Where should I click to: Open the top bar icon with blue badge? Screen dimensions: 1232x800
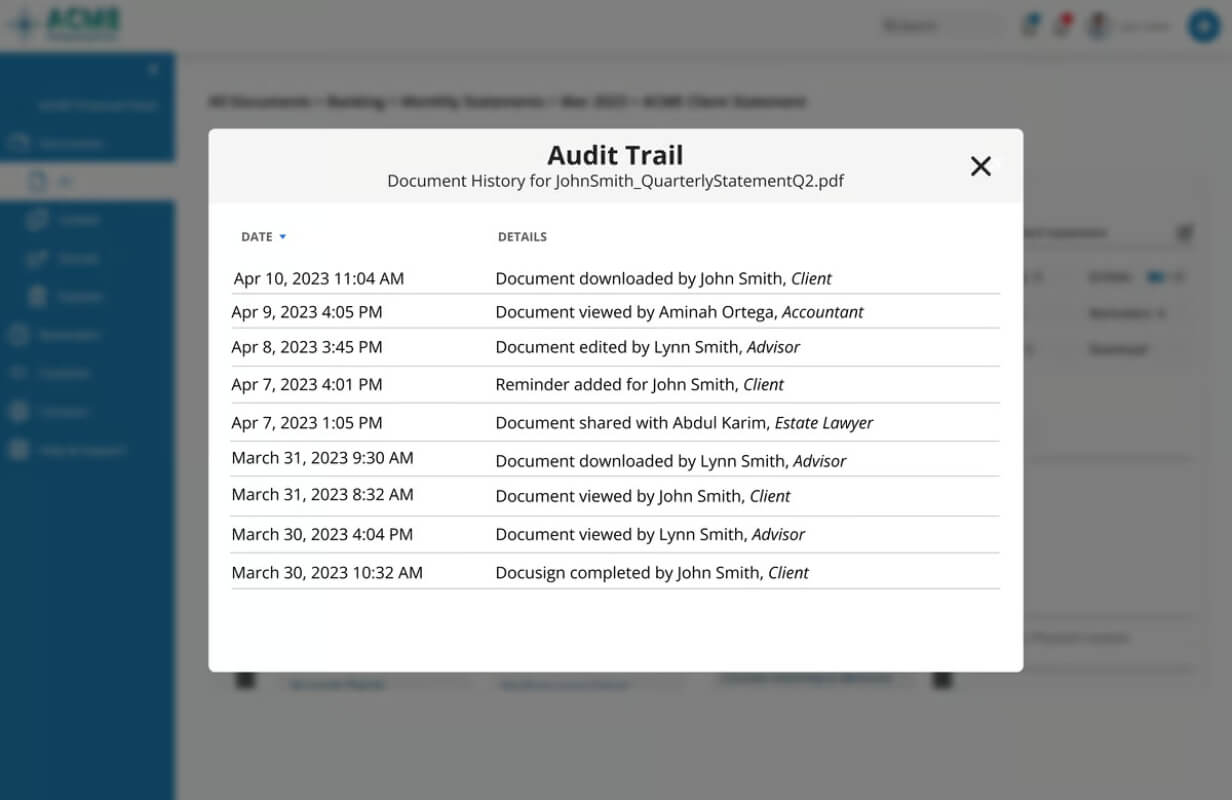(1031, 25)
